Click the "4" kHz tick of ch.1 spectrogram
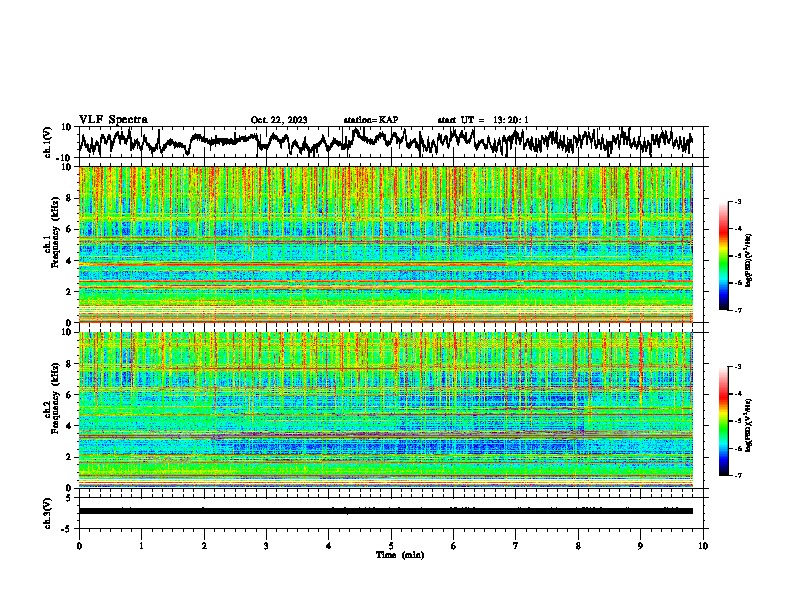The width and height of the screenshot is (792, 612). (x=70, y=261)
